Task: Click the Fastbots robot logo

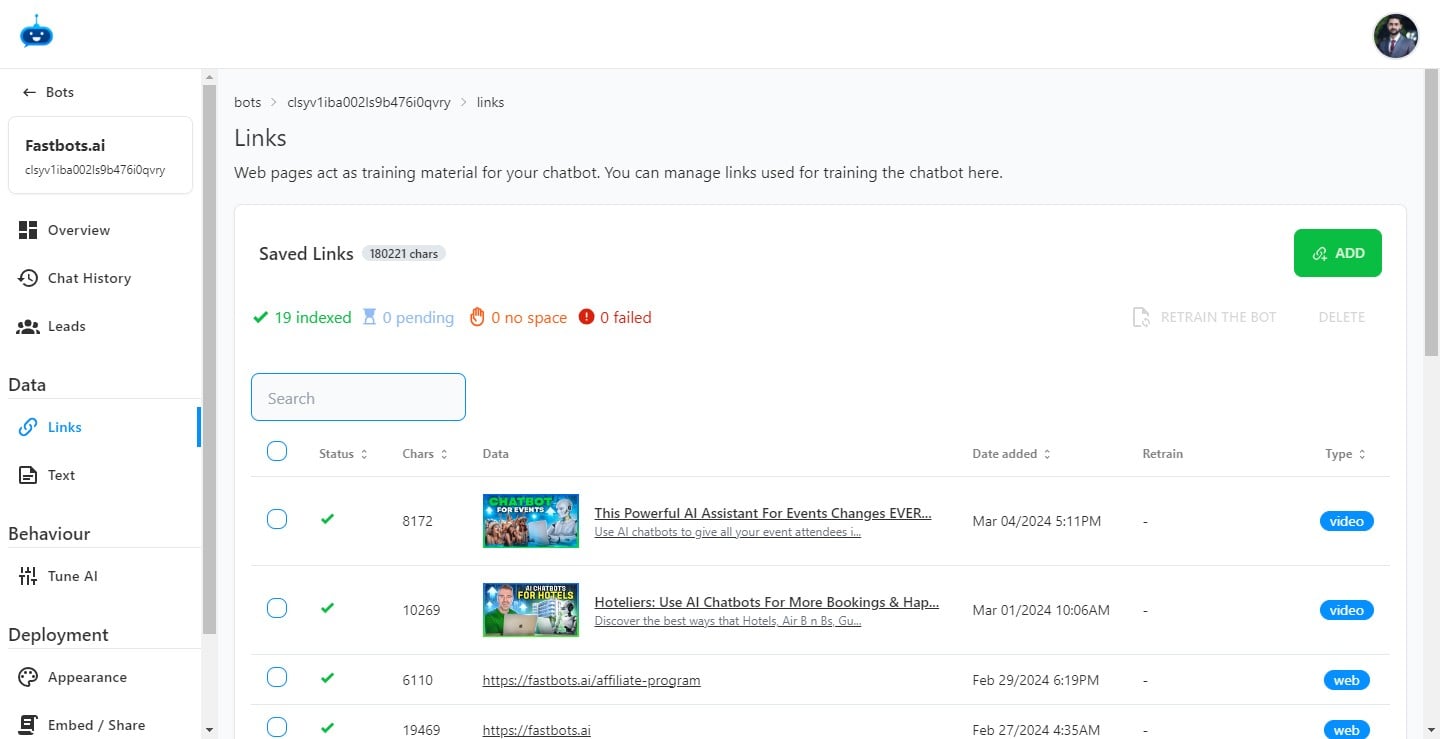Action: 36,31
